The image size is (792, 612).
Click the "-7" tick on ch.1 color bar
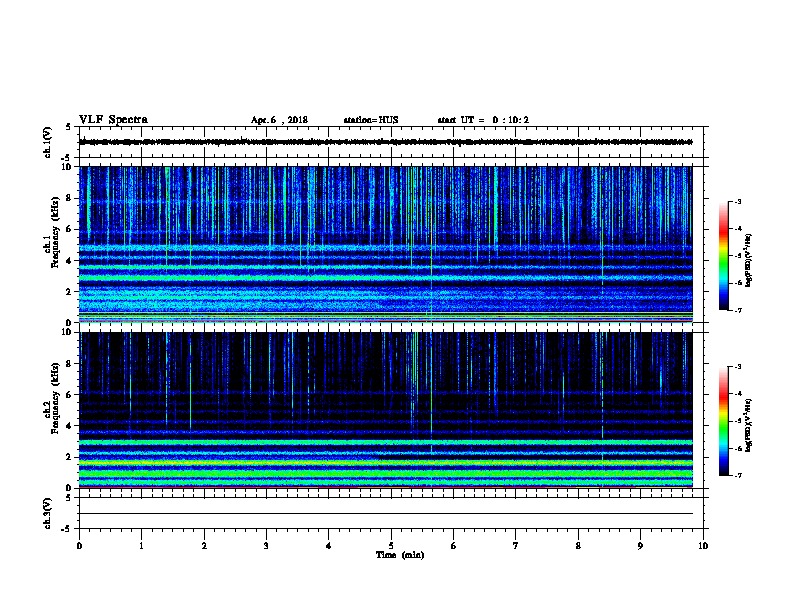click(737, 310)
